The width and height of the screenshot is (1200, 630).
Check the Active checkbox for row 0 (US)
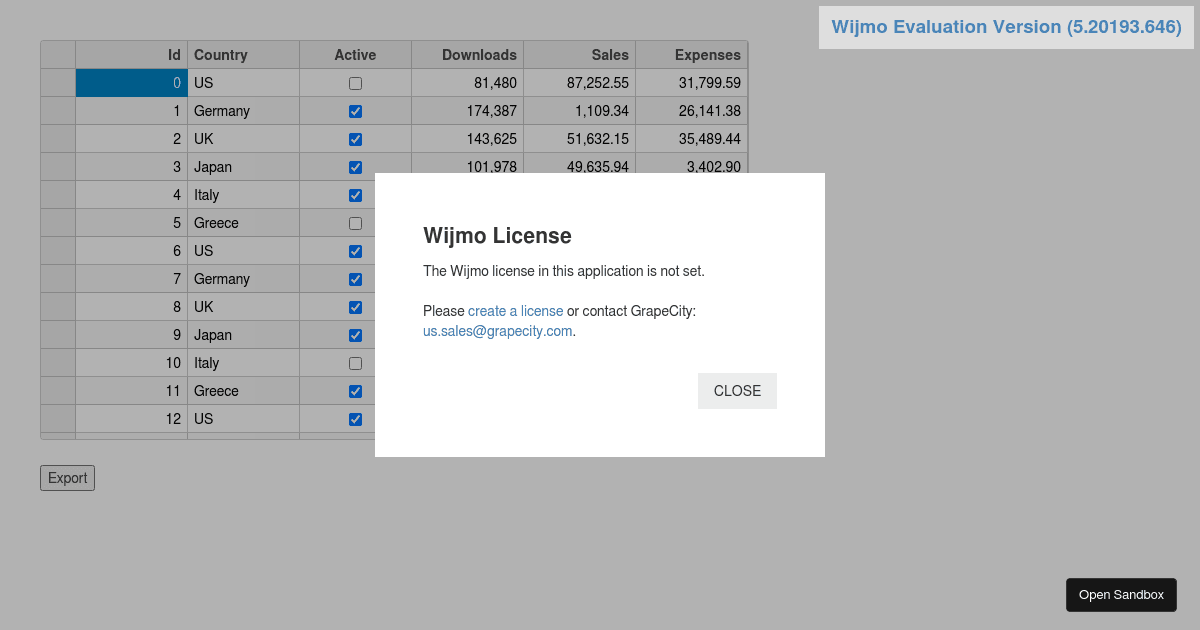355,83
